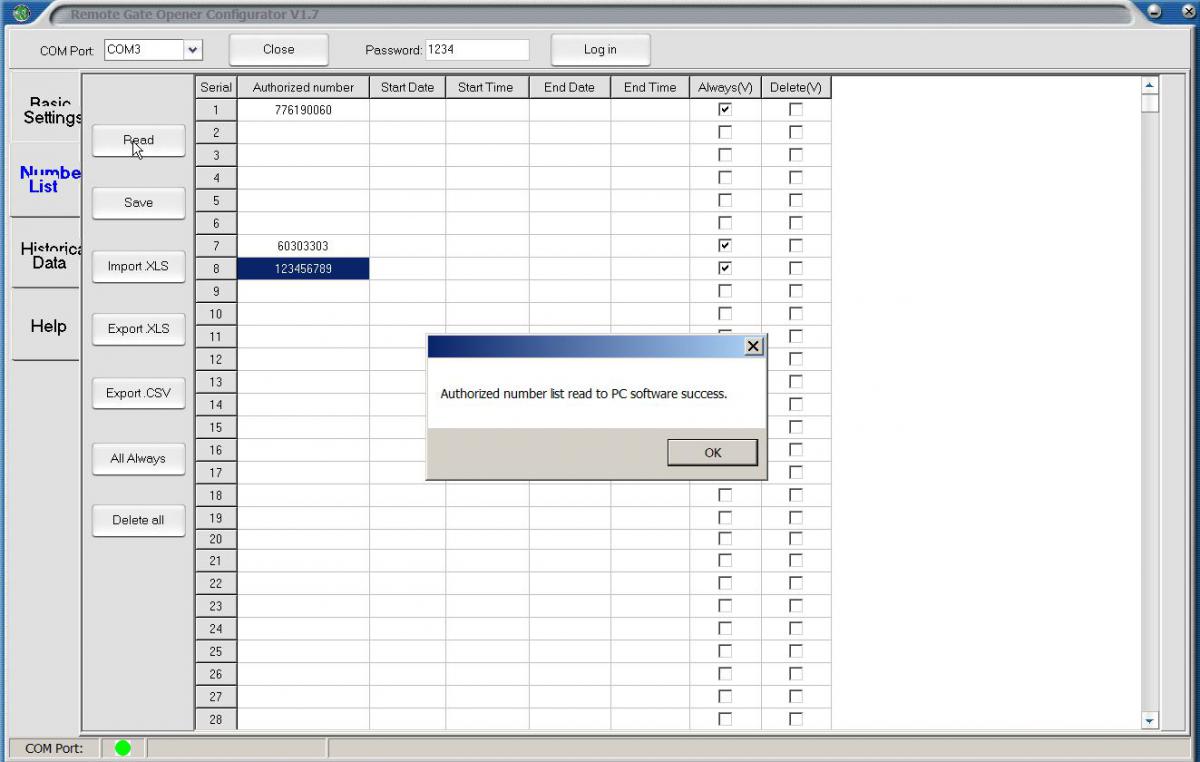
Task: Select authorized number 60303303 cell
Action: (x=303, y=246)
